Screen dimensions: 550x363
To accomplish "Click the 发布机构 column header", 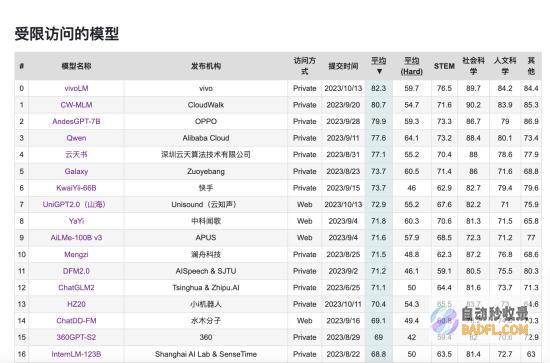I will (x=206, y=66).
